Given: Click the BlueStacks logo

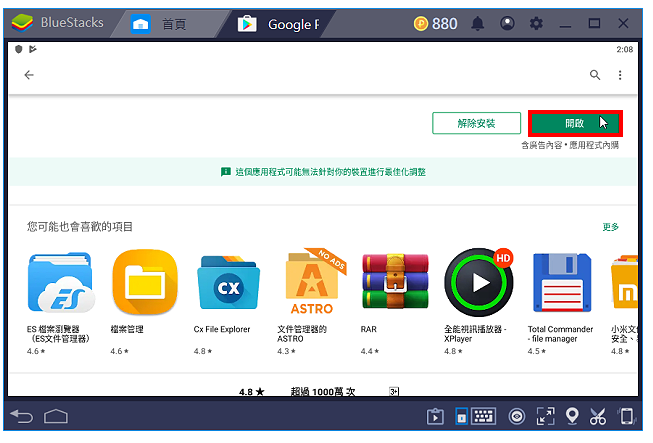Looking at the screenshot, I should (22, 22).
